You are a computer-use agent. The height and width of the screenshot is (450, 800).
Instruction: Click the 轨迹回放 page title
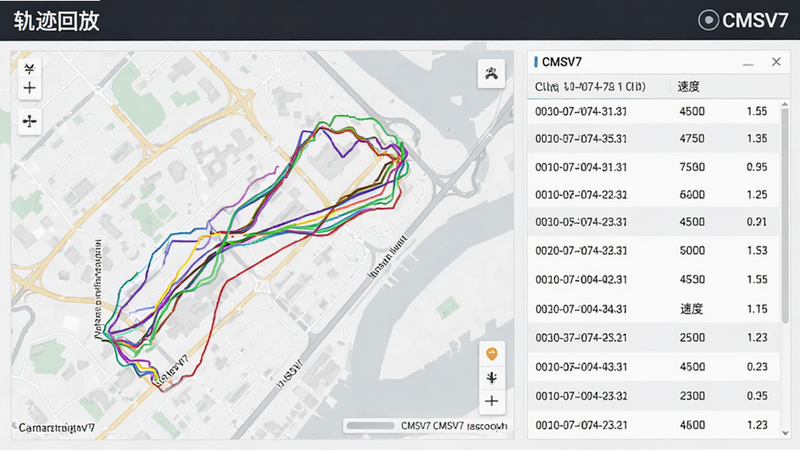click(57, 21)
